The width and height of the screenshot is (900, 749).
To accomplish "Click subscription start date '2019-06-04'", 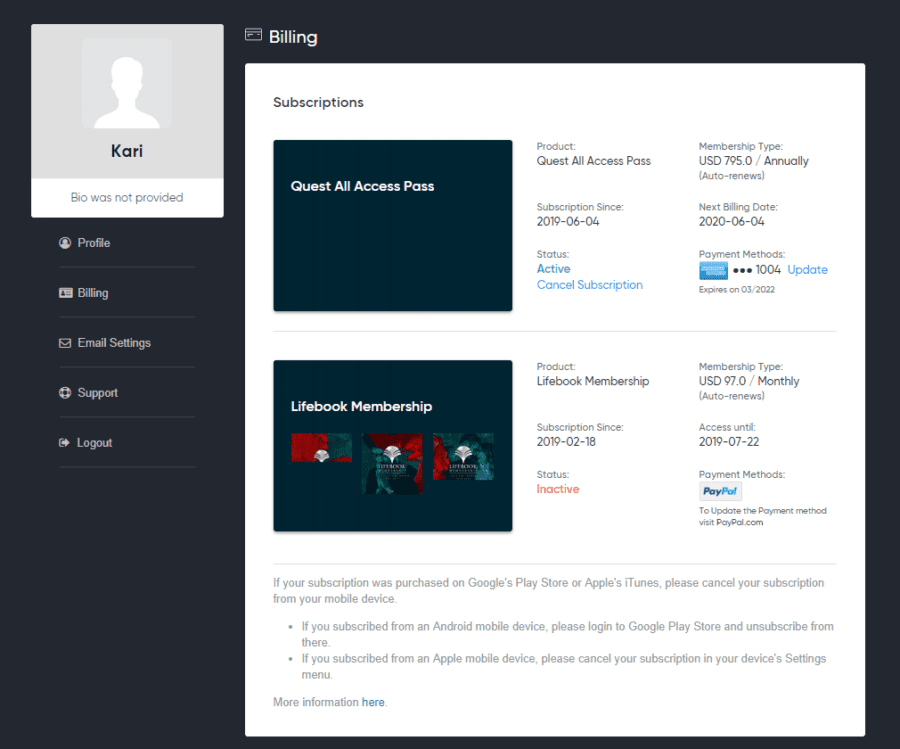I will click(x=568, y=222).
